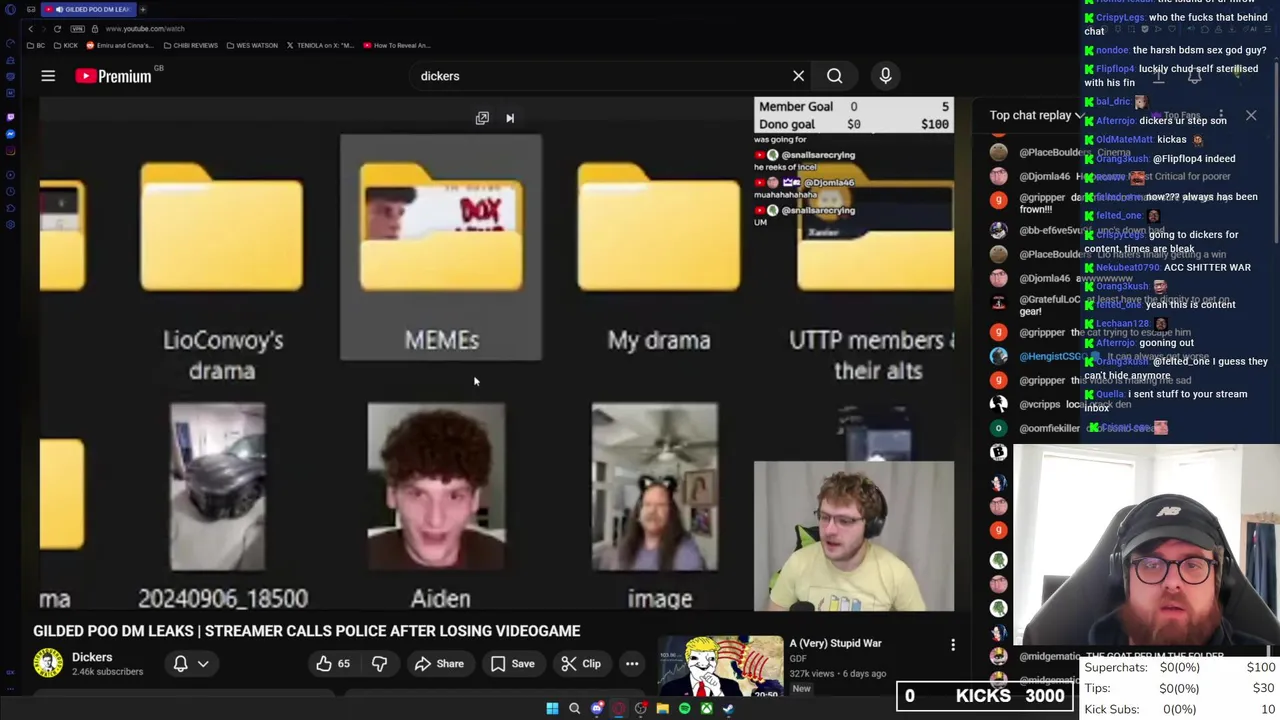This screenshot has height=720, width=1280.
Task: Open the KICK bookmarks folder
Action: pyautogui.click(x=66, y=45)
